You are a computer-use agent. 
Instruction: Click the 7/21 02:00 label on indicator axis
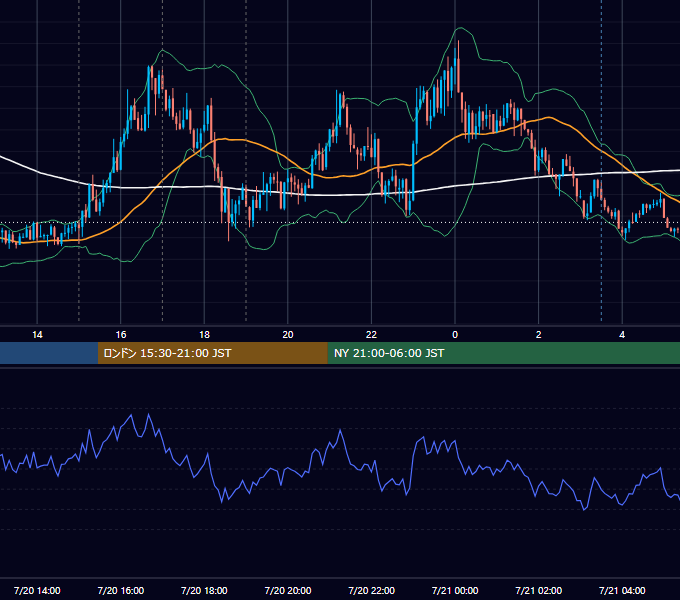point(539,590)
